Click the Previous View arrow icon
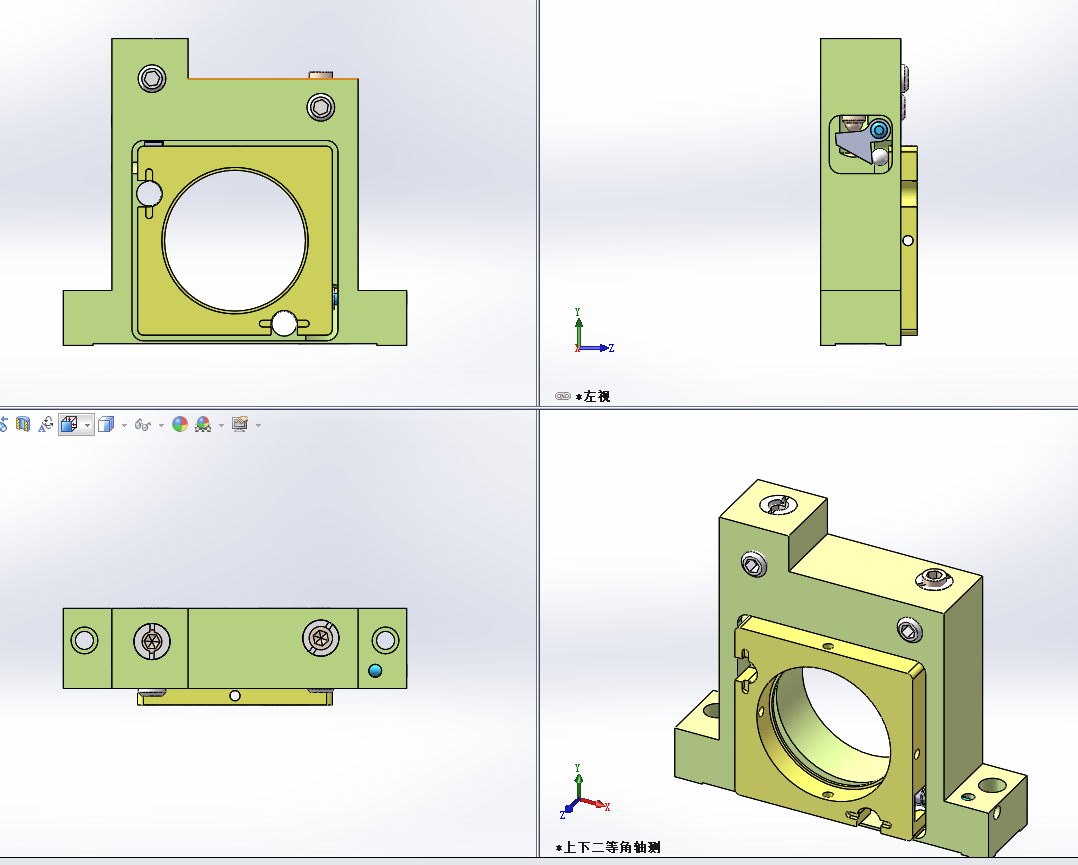 pos(3,424)
